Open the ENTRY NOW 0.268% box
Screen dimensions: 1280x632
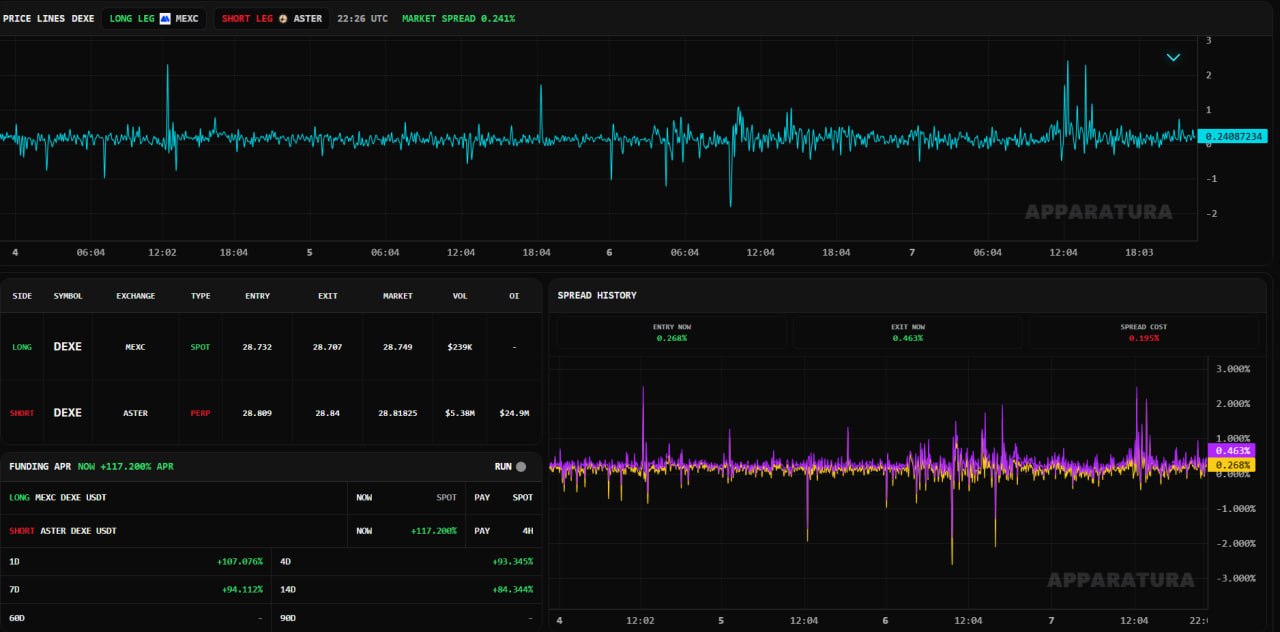point(672,333)
